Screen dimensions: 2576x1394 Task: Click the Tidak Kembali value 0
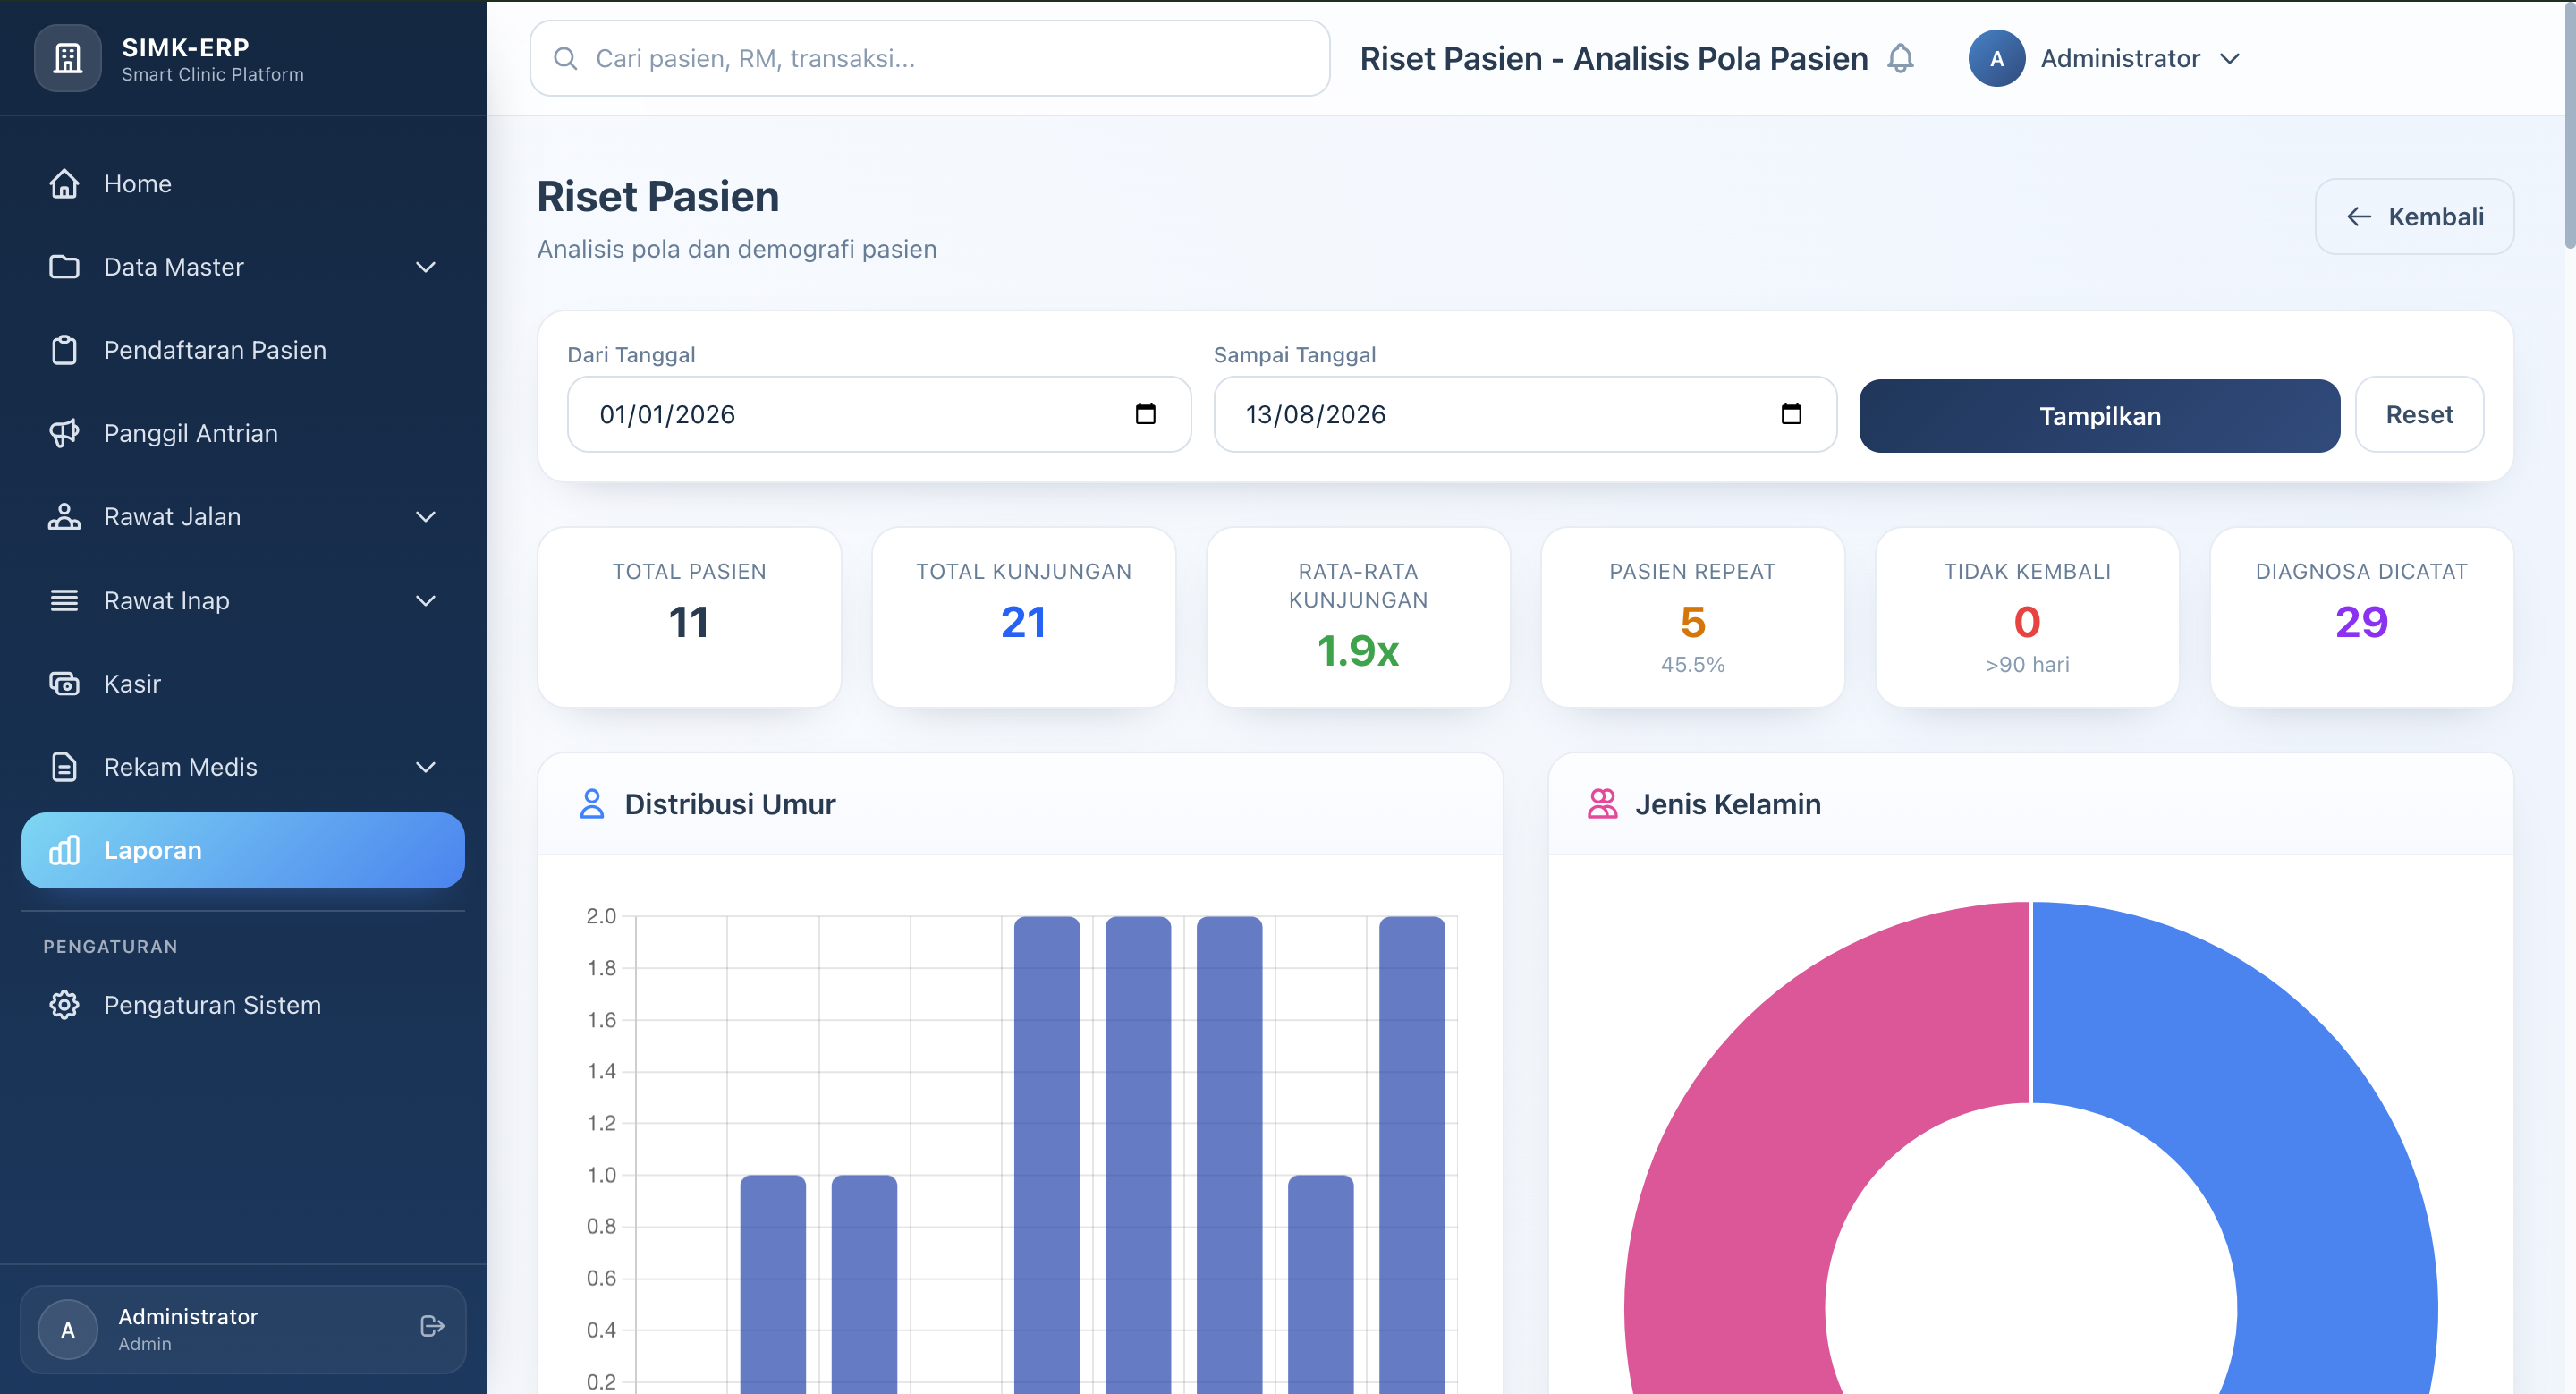pos(2027,623)
